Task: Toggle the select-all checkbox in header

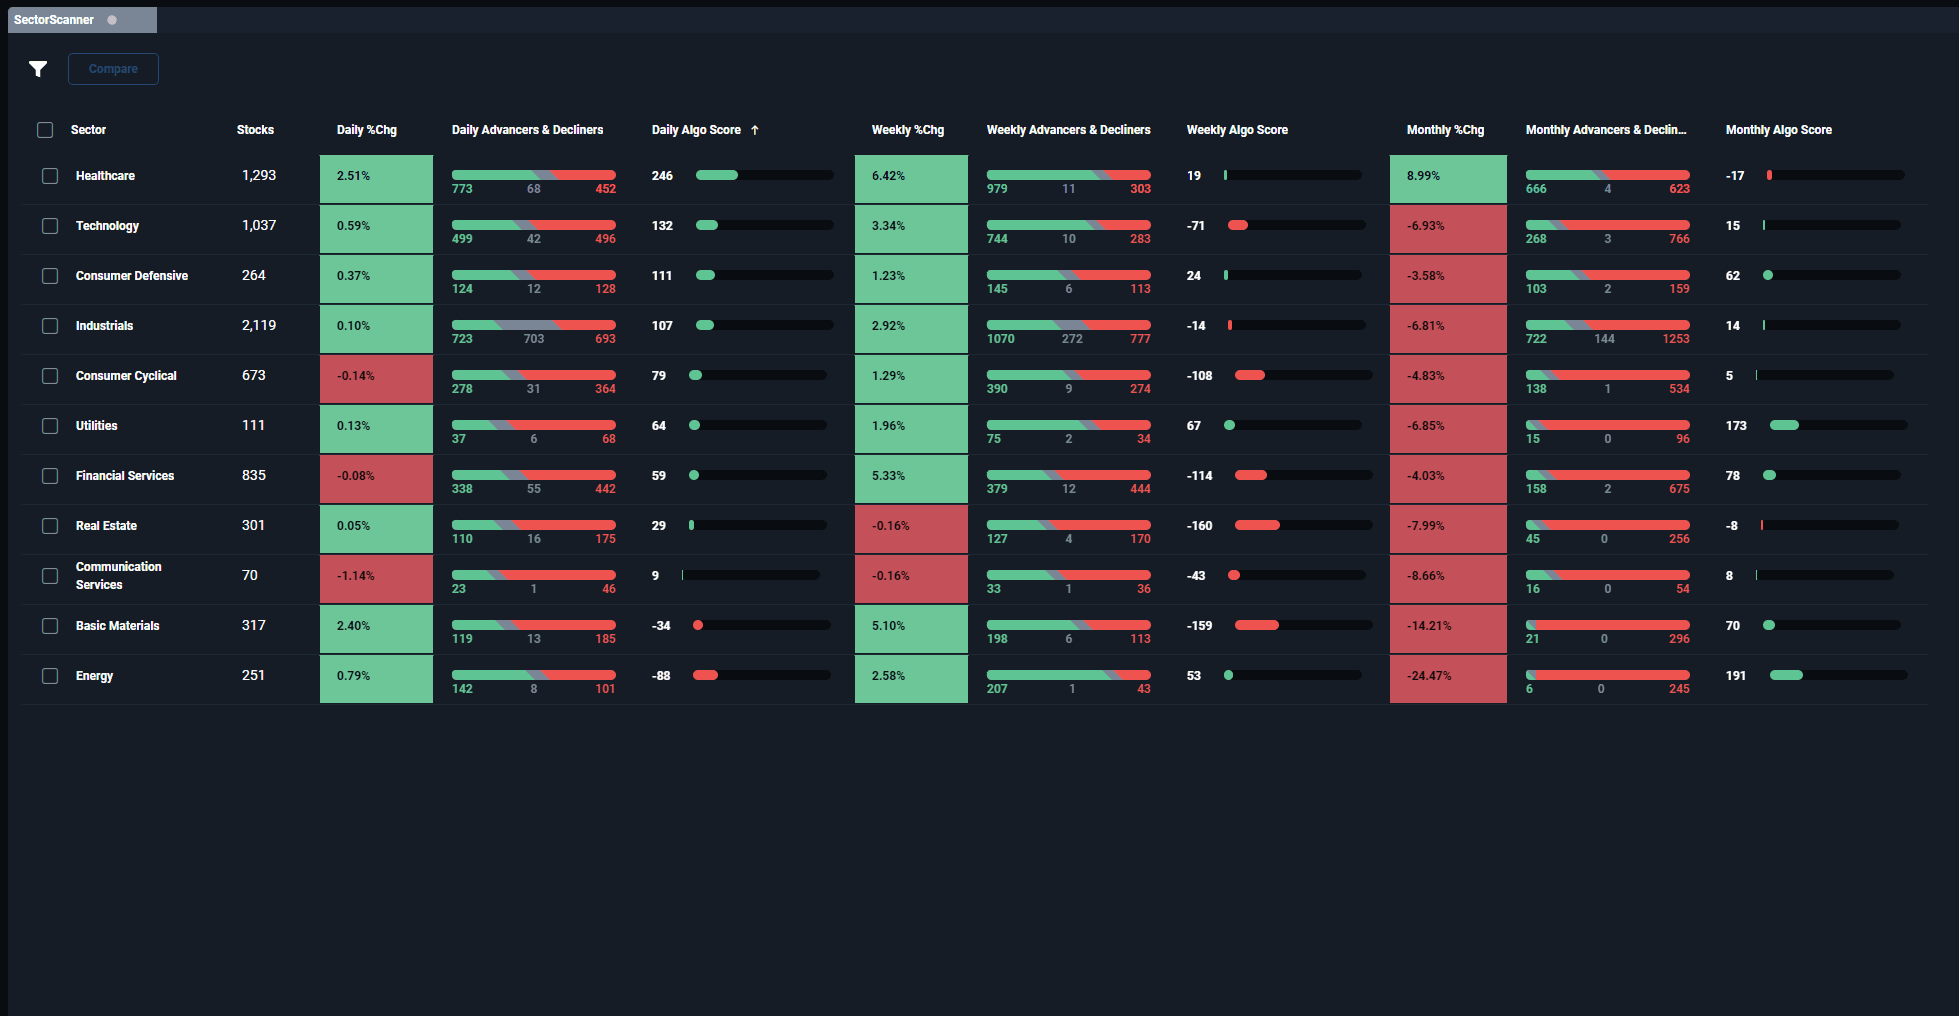Action: (45, 130)
